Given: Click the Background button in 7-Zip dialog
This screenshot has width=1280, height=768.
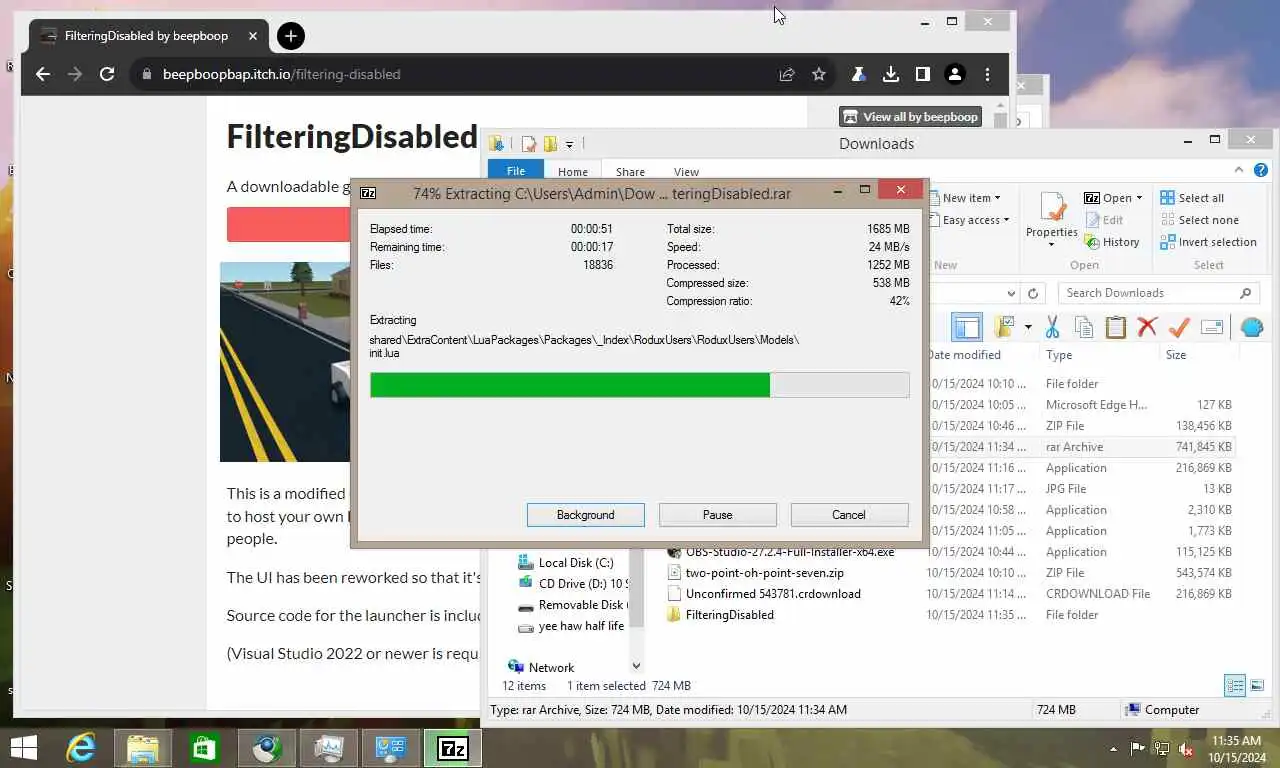Looking at the screenshot, I should point(586,515).
